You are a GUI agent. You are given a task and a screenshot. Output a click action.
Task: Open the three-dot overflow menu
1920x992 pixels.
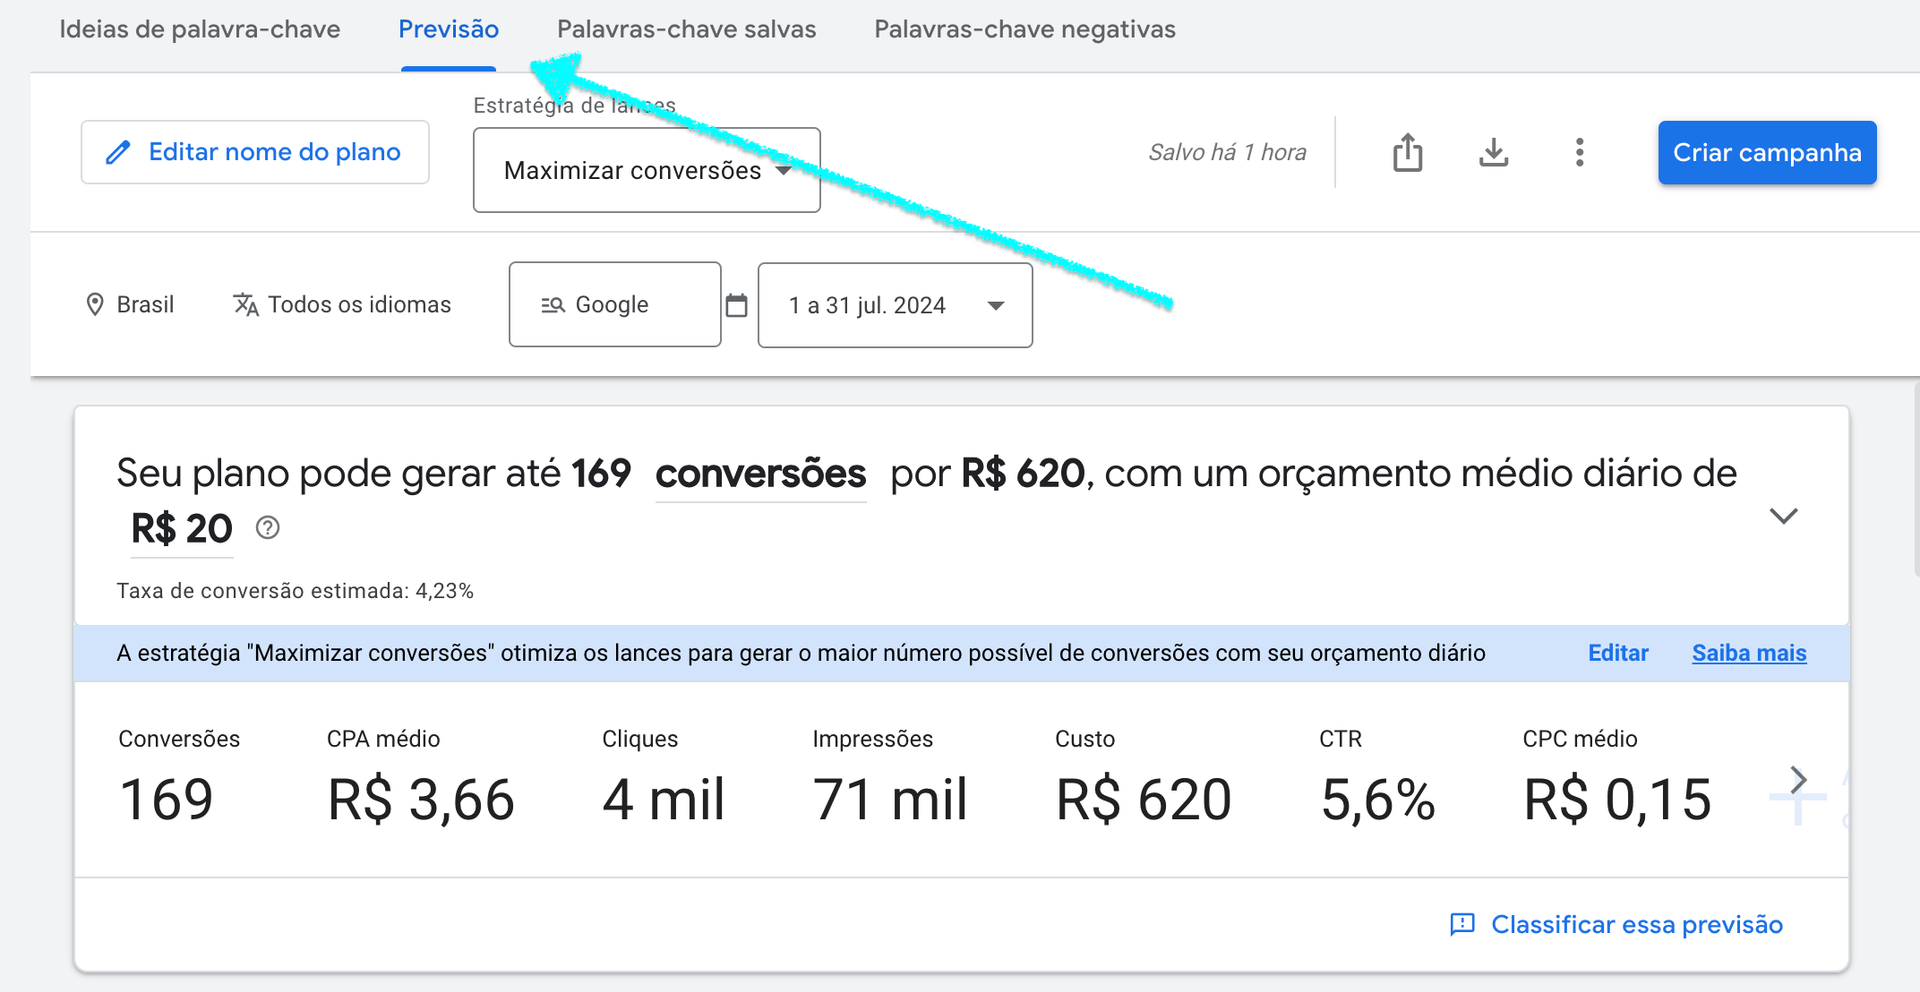point(1579,152)
